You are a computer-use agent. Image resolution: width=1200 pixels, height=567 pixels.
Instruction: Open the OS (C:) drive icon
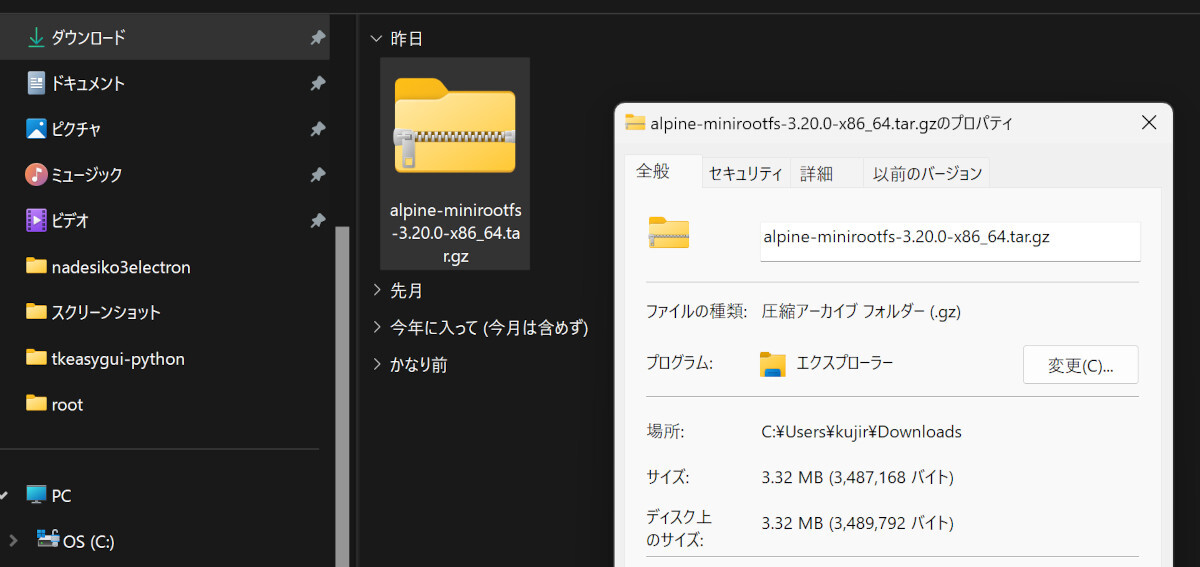(48, 540)
